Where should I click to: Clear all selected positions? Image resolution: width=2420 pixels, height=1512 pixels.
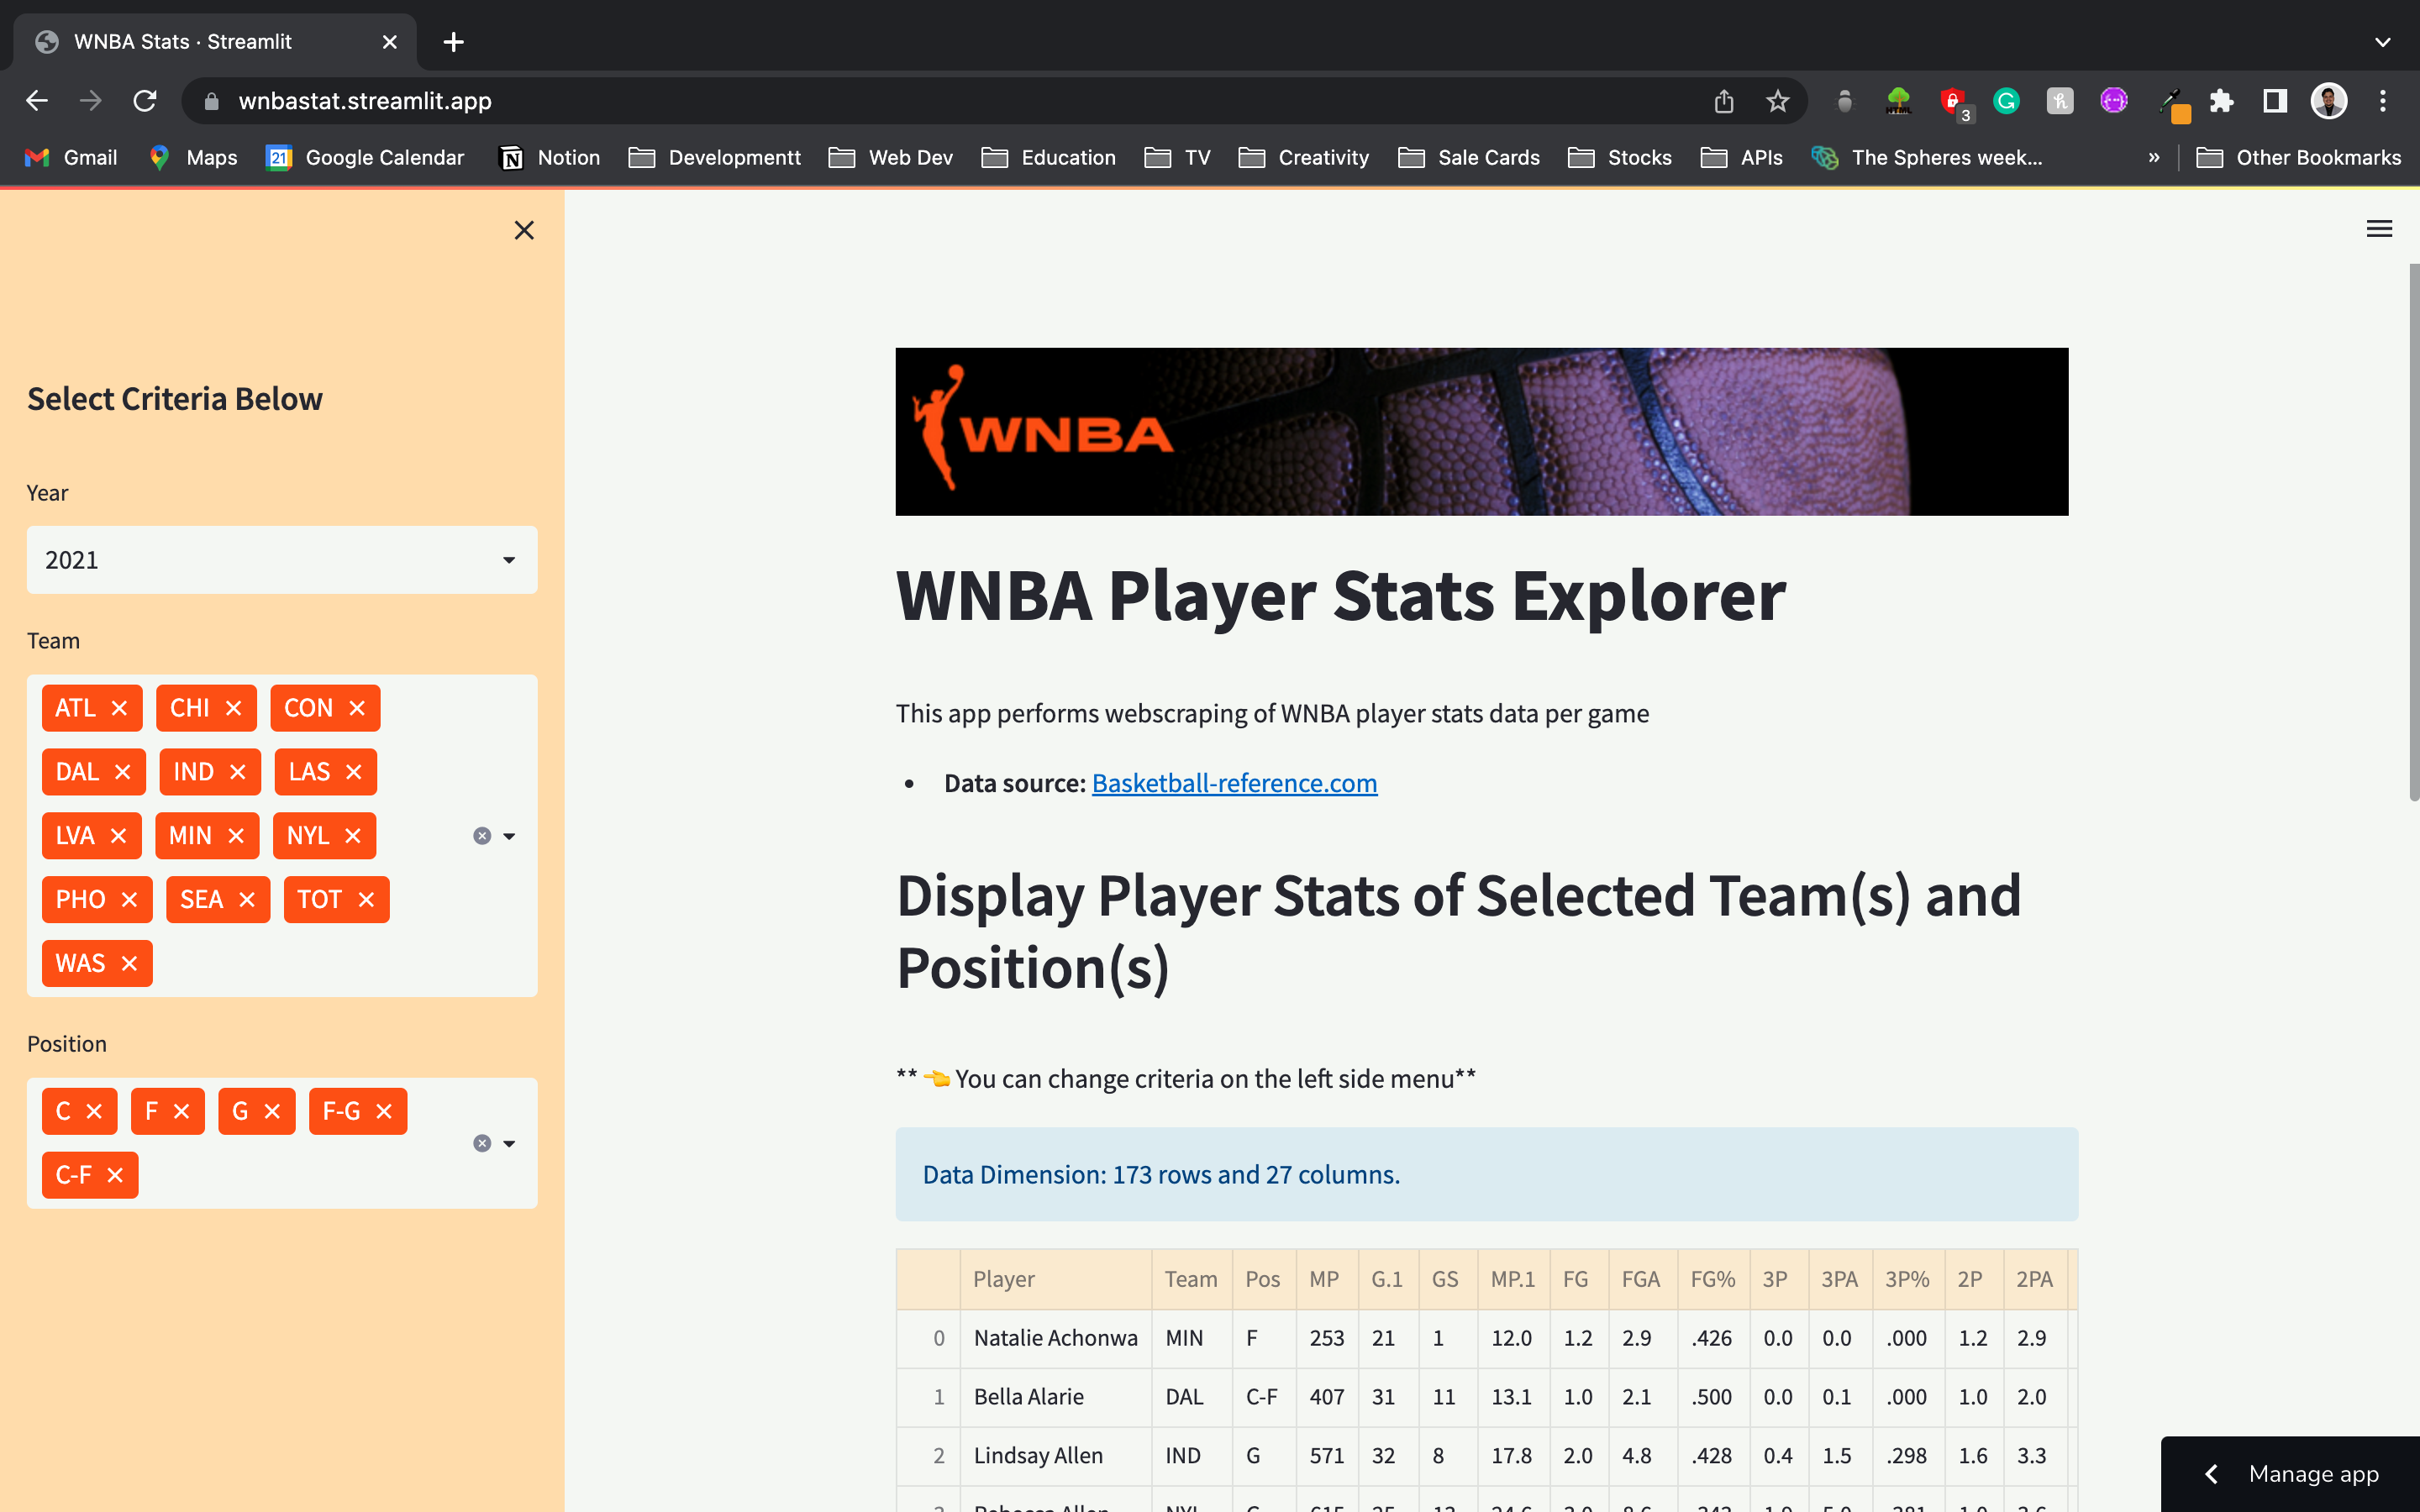(x=482, y=1143)
